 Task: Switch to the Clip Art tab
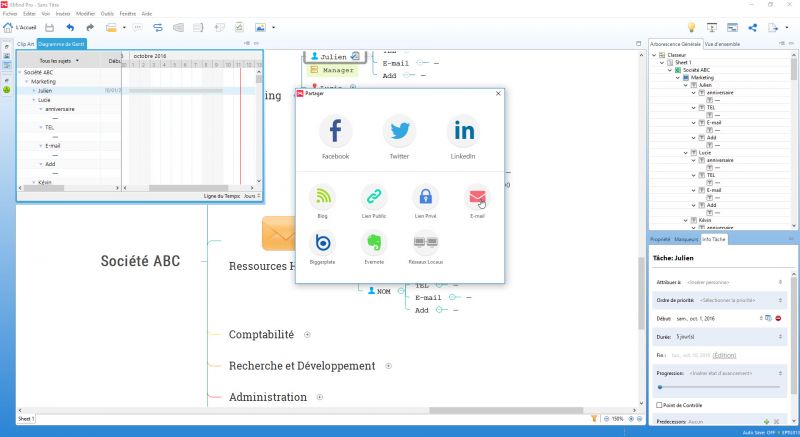coord(26,44)
